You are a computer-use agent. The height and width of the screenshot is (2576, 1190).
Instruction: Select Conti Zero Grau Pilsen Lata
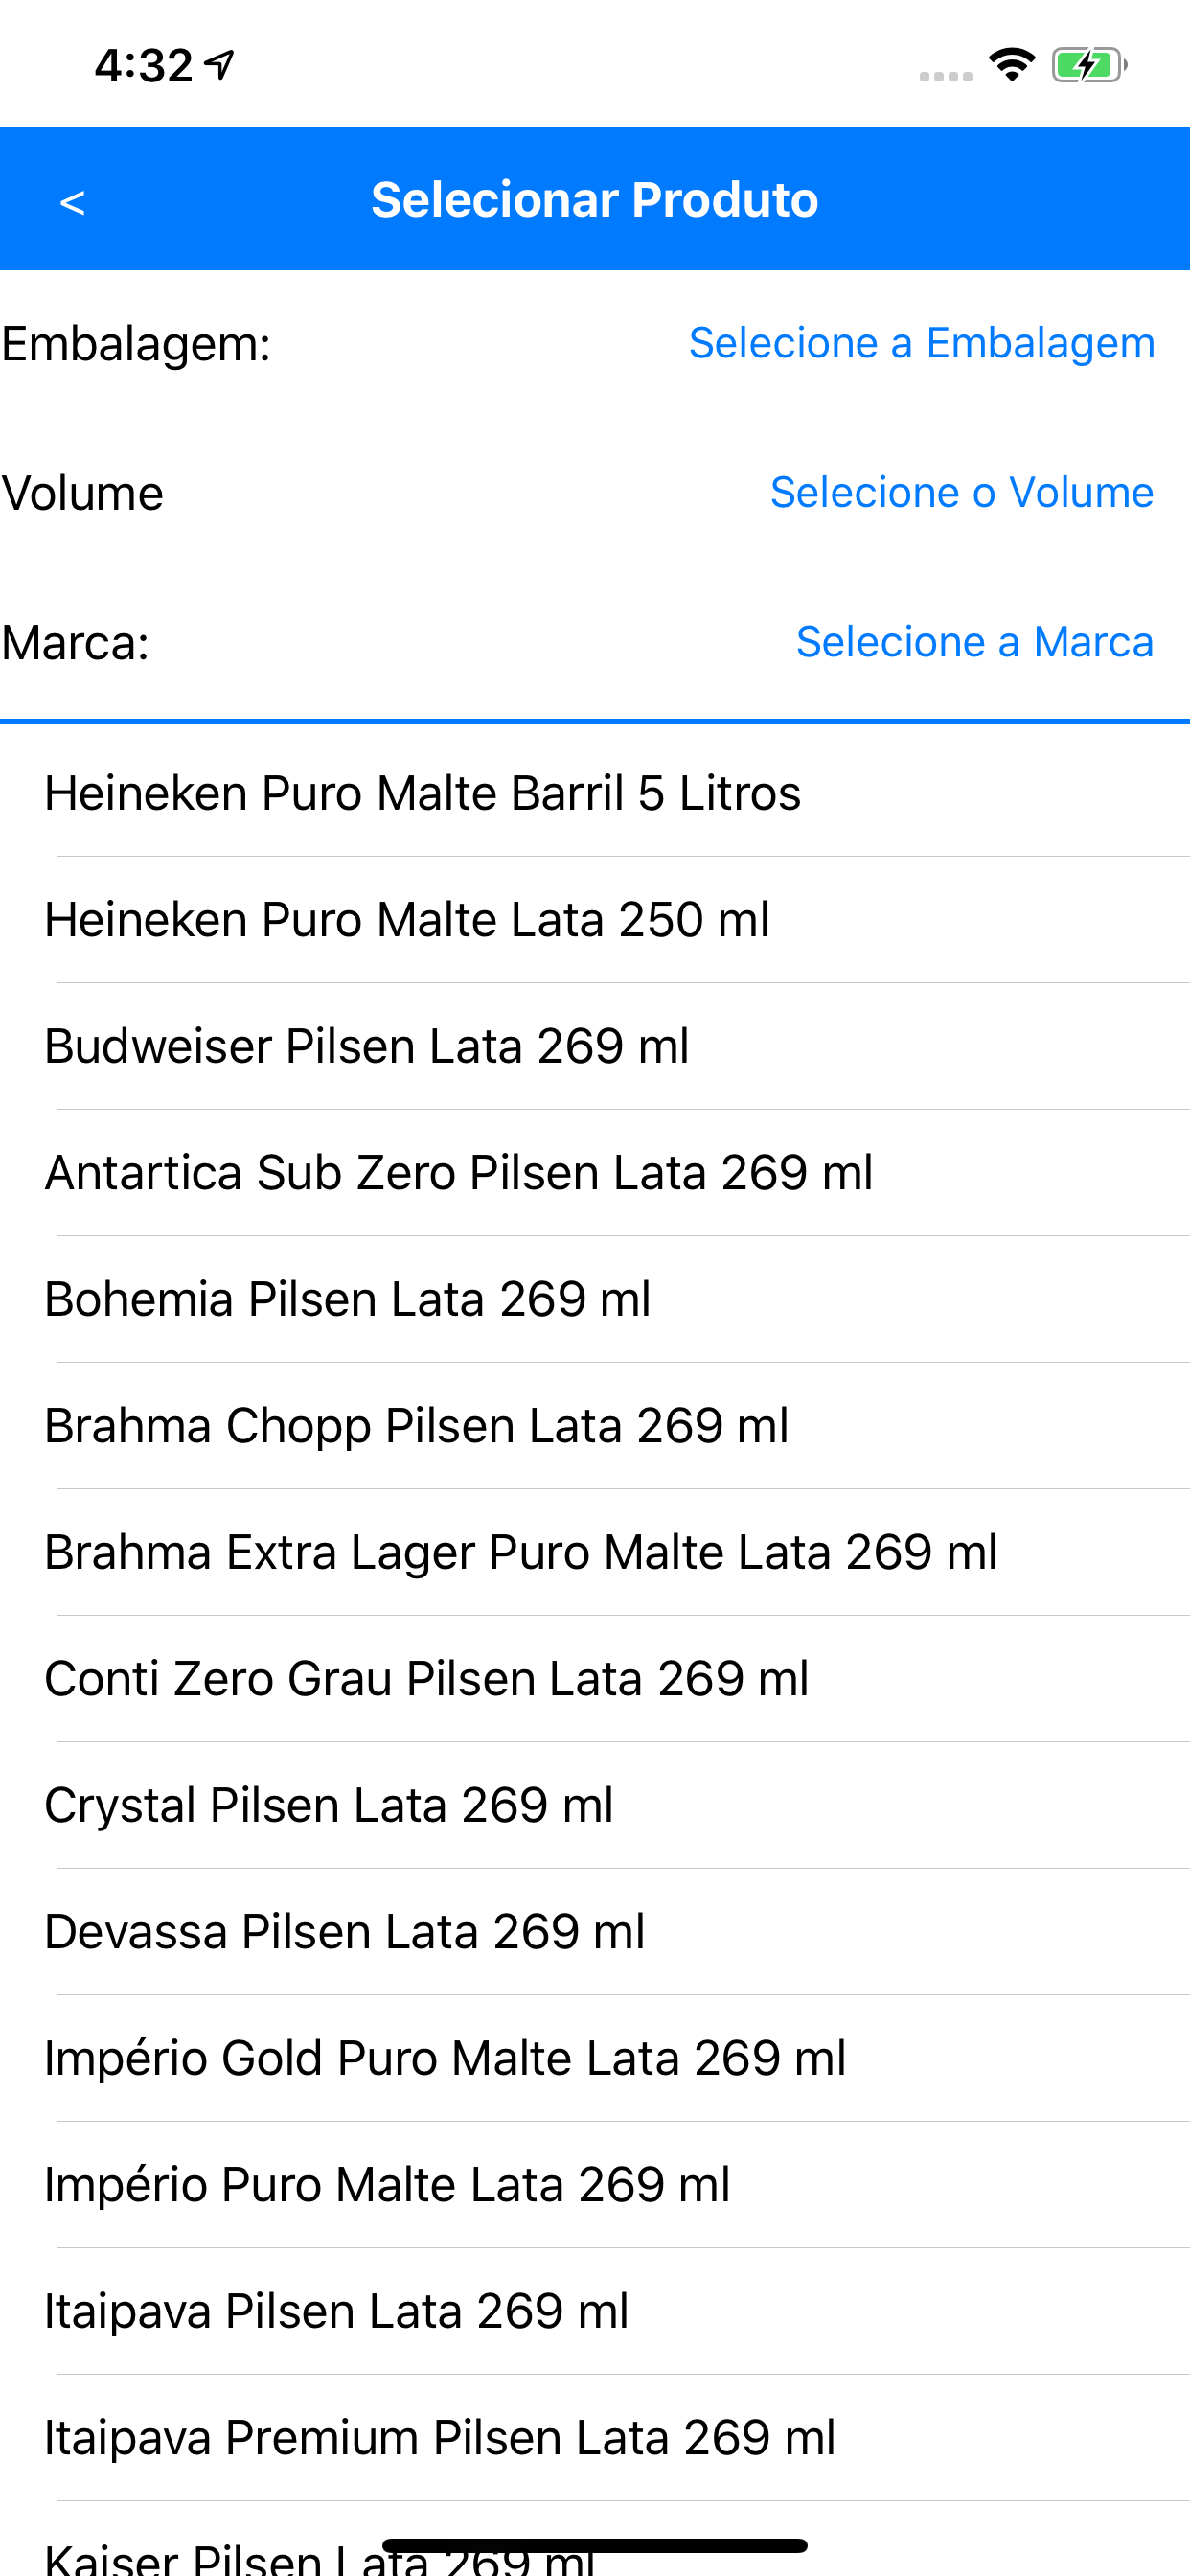[x=595, y=1679]
